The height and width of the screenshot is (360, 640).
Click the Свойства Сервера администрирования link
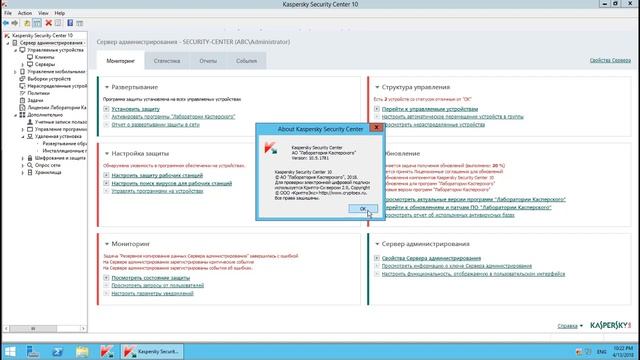(x=431, y=258)
